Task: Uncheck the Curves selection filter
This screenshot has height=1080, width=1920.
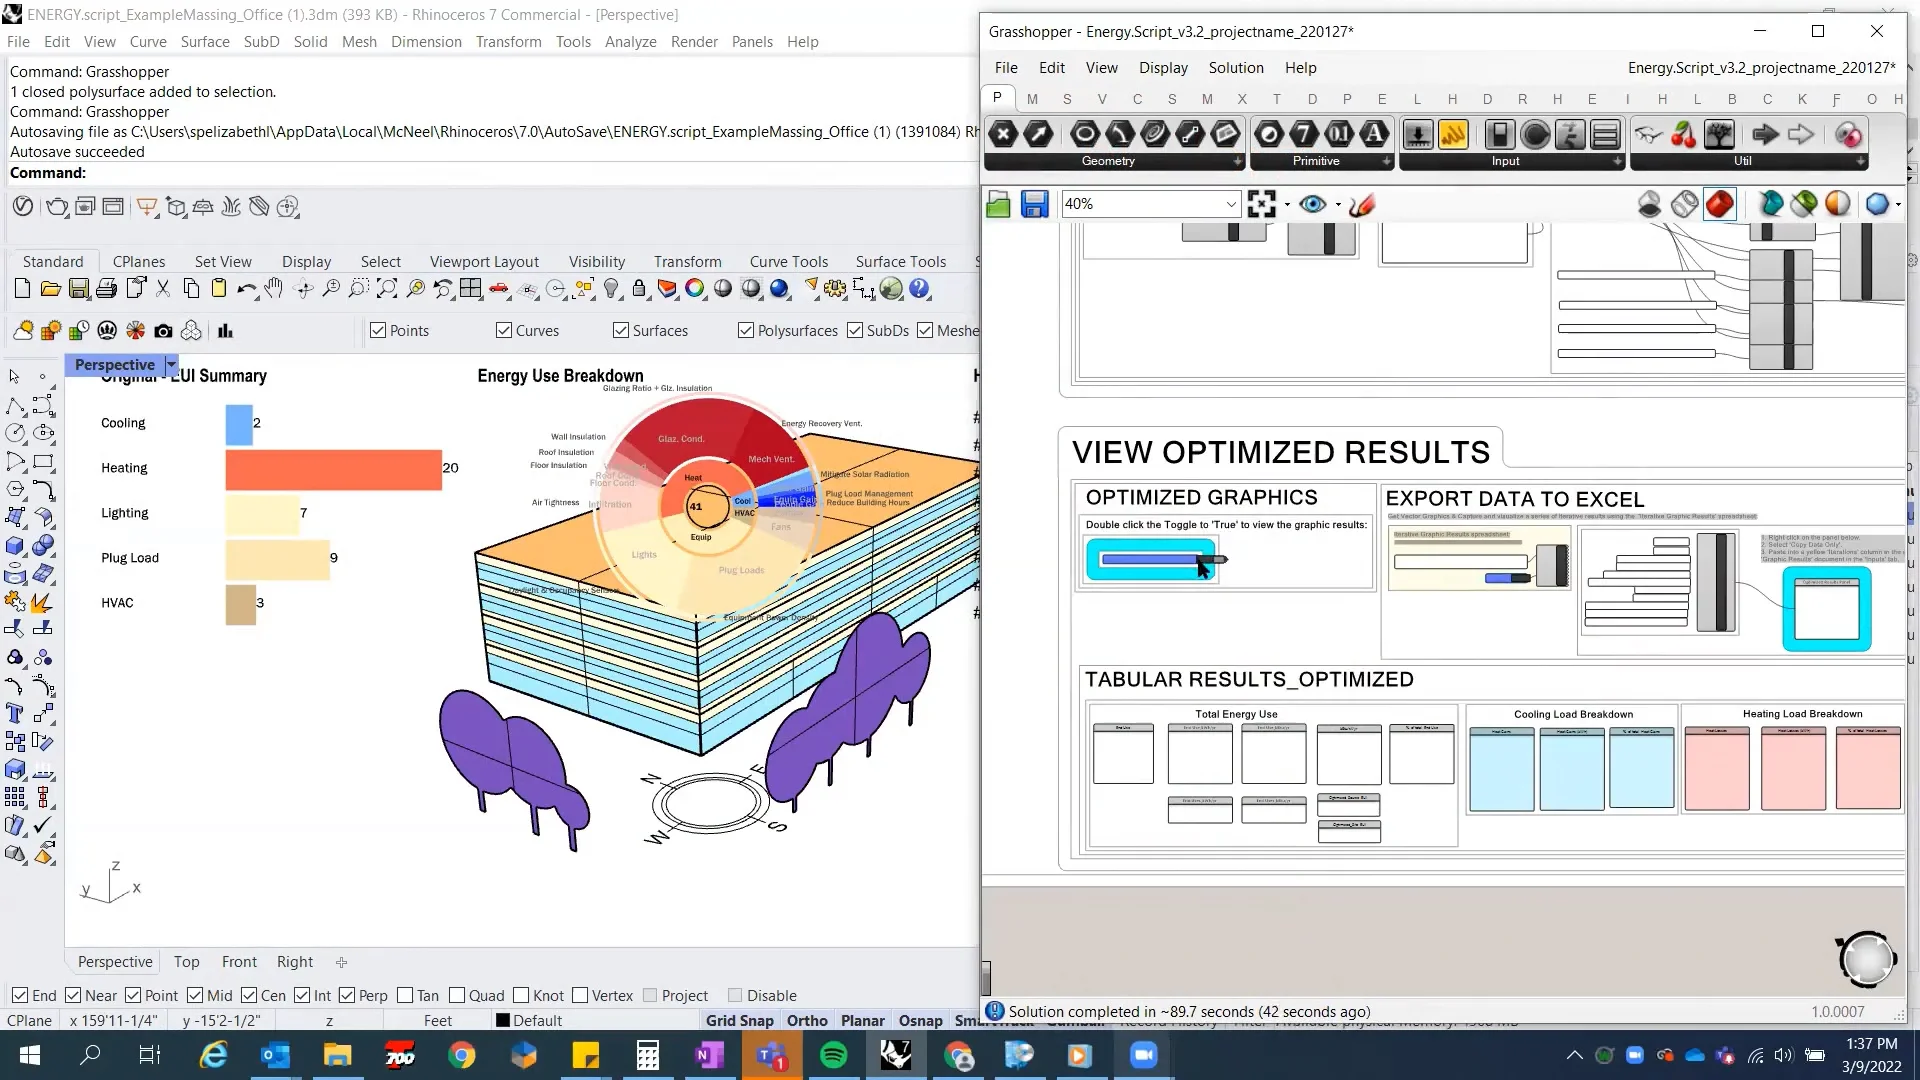Action: point(504,330)
